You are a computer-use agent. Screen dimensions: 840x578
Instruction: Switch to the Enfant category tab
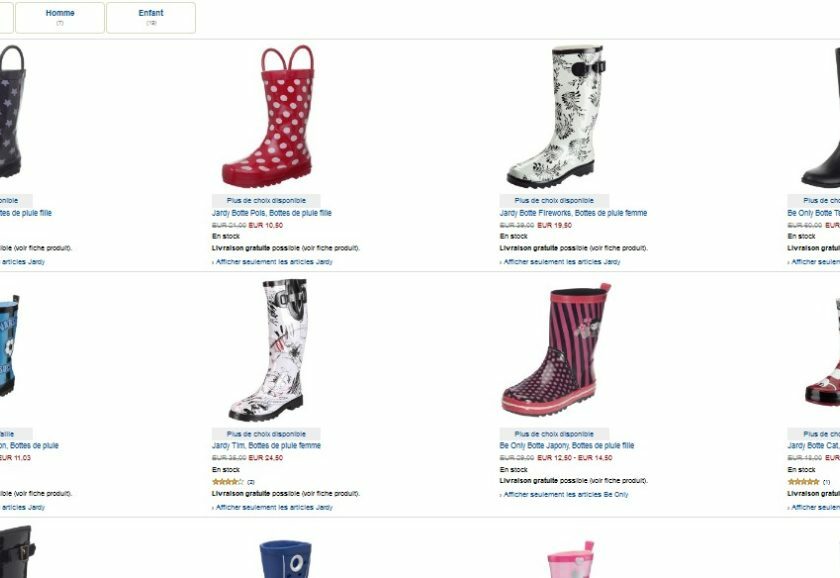pos(151,17)
